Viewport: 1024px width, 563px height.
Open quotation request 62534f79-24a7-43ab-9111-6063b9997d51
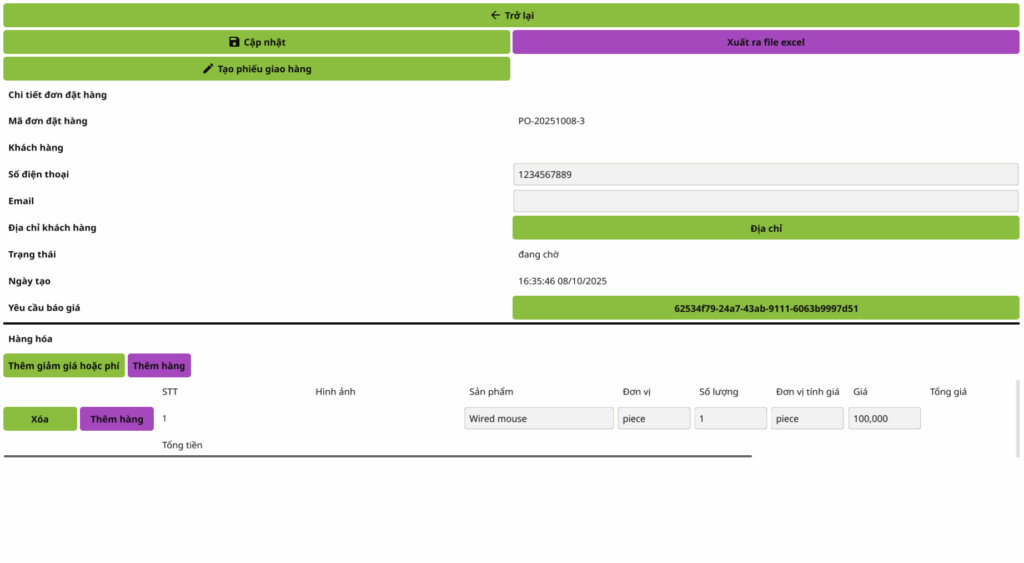point(765,308)
